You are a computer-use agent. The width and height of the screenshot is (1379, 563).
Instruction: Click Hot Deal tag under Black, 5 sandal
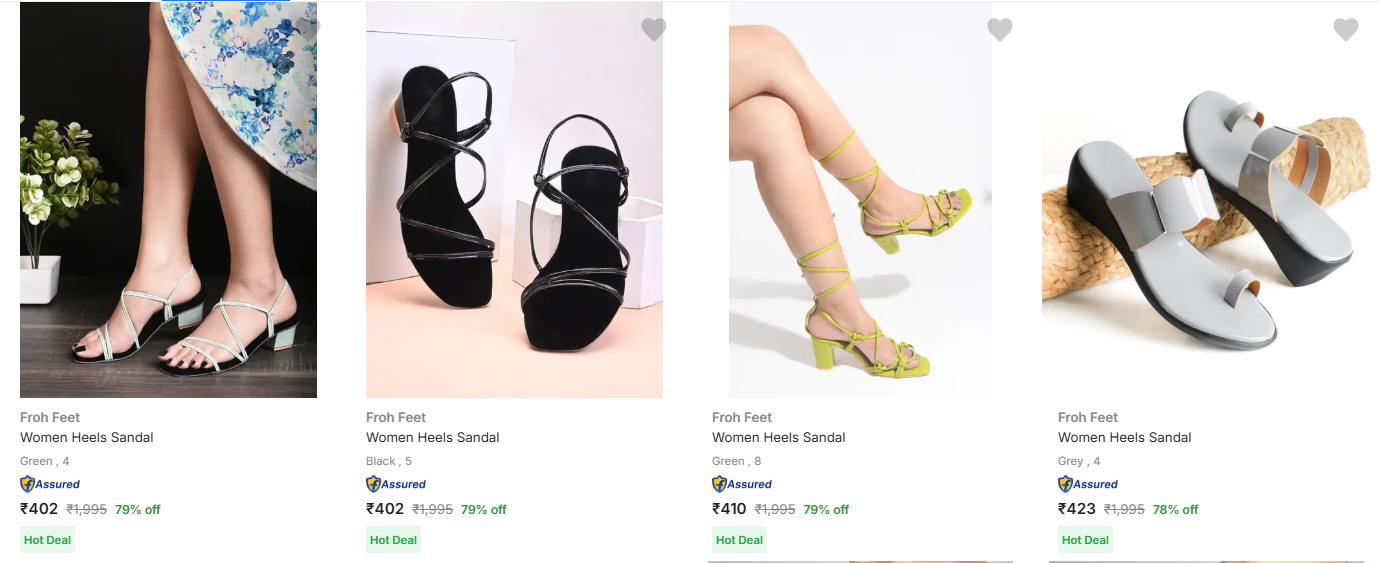tap(393, 540)
